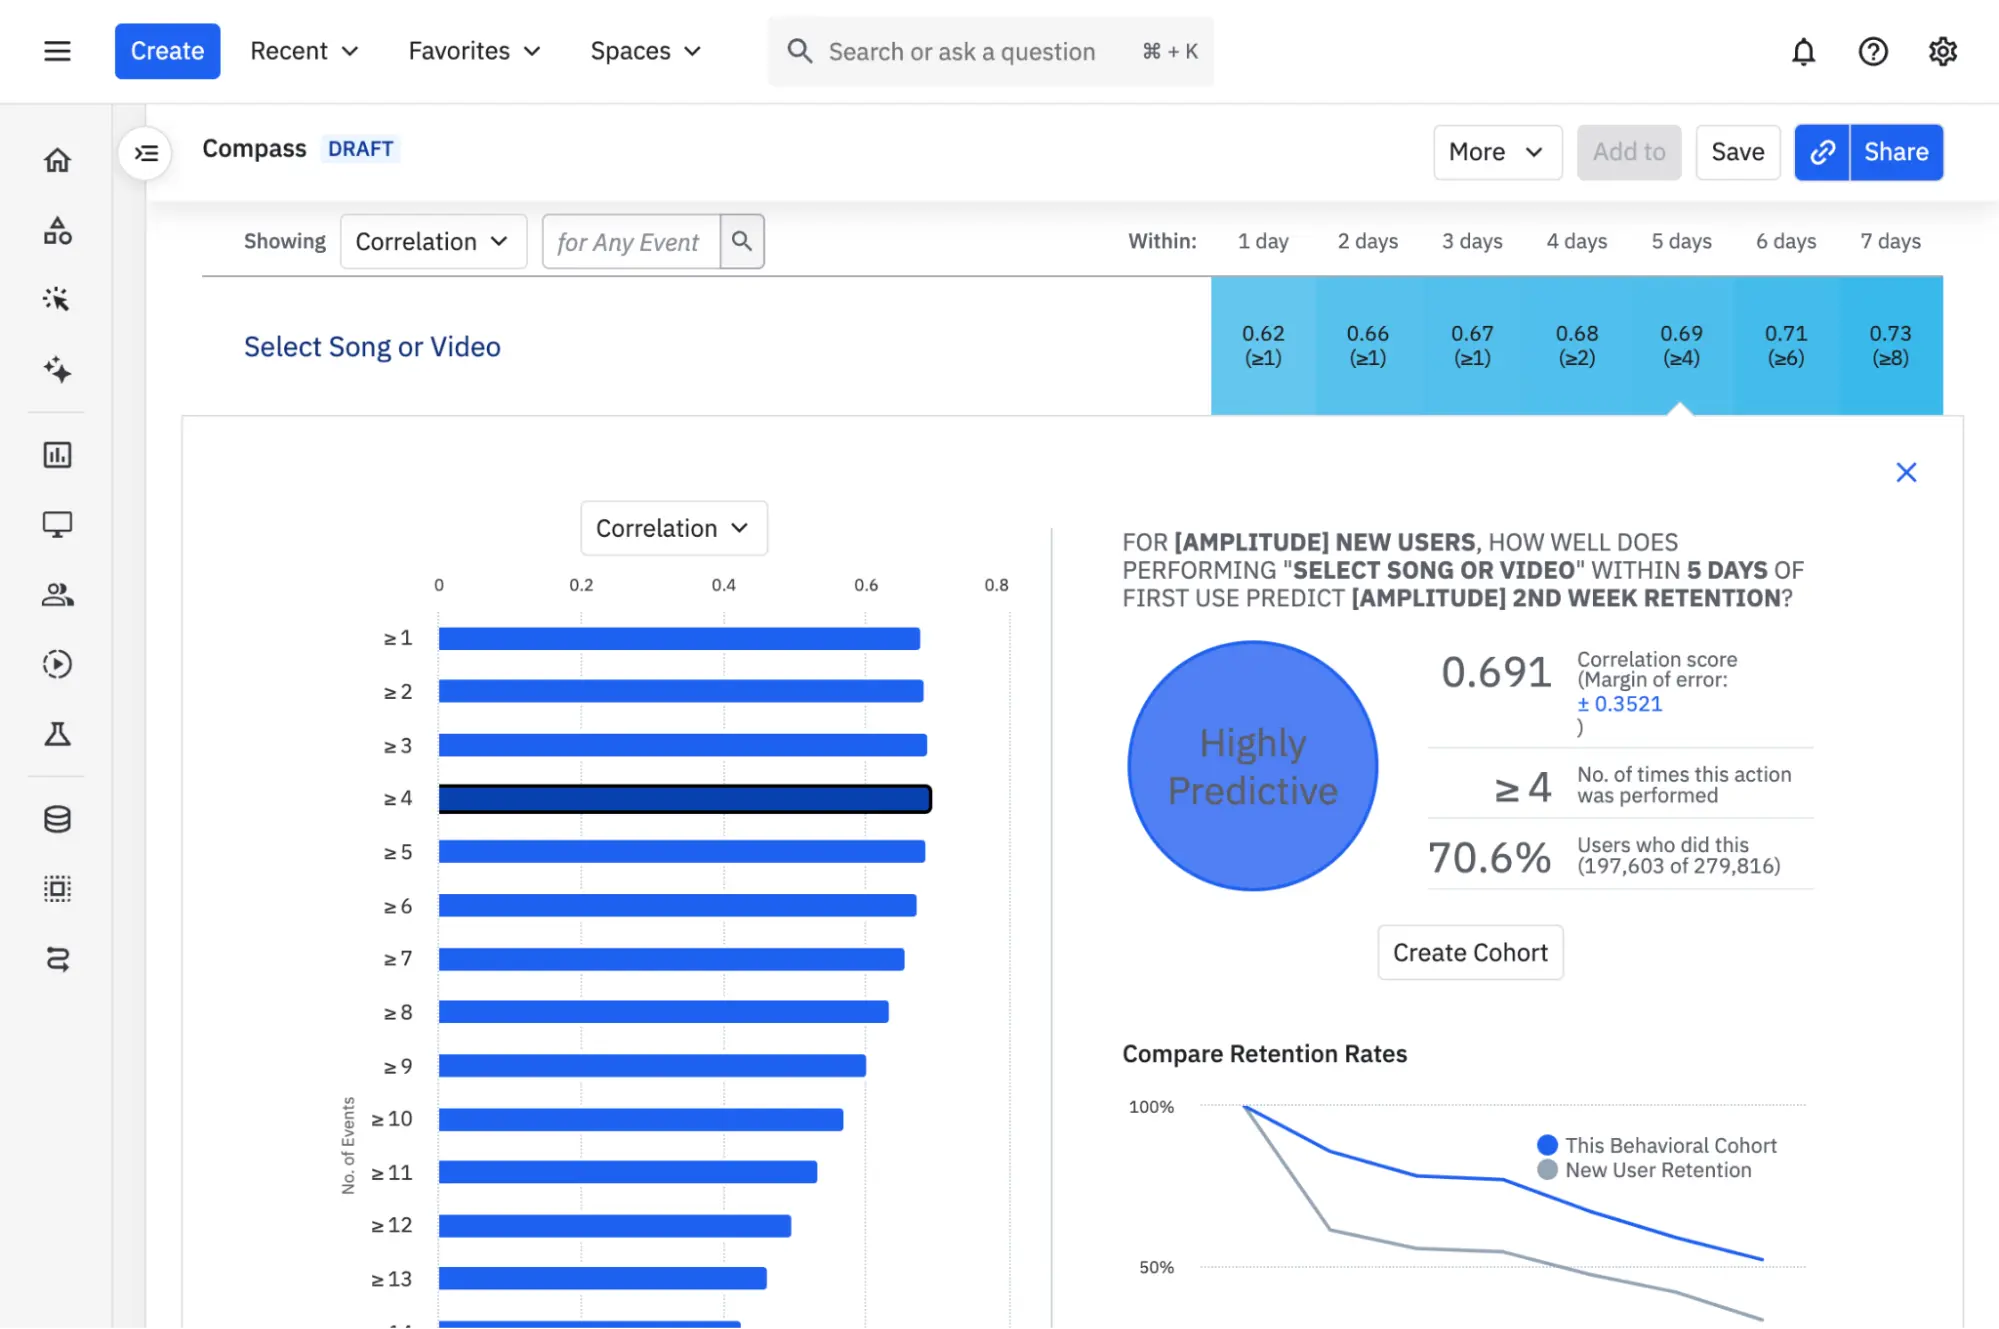Open the Experiment flask icon in sidebar
1999x1329 pixels.
tap(57, 735)
